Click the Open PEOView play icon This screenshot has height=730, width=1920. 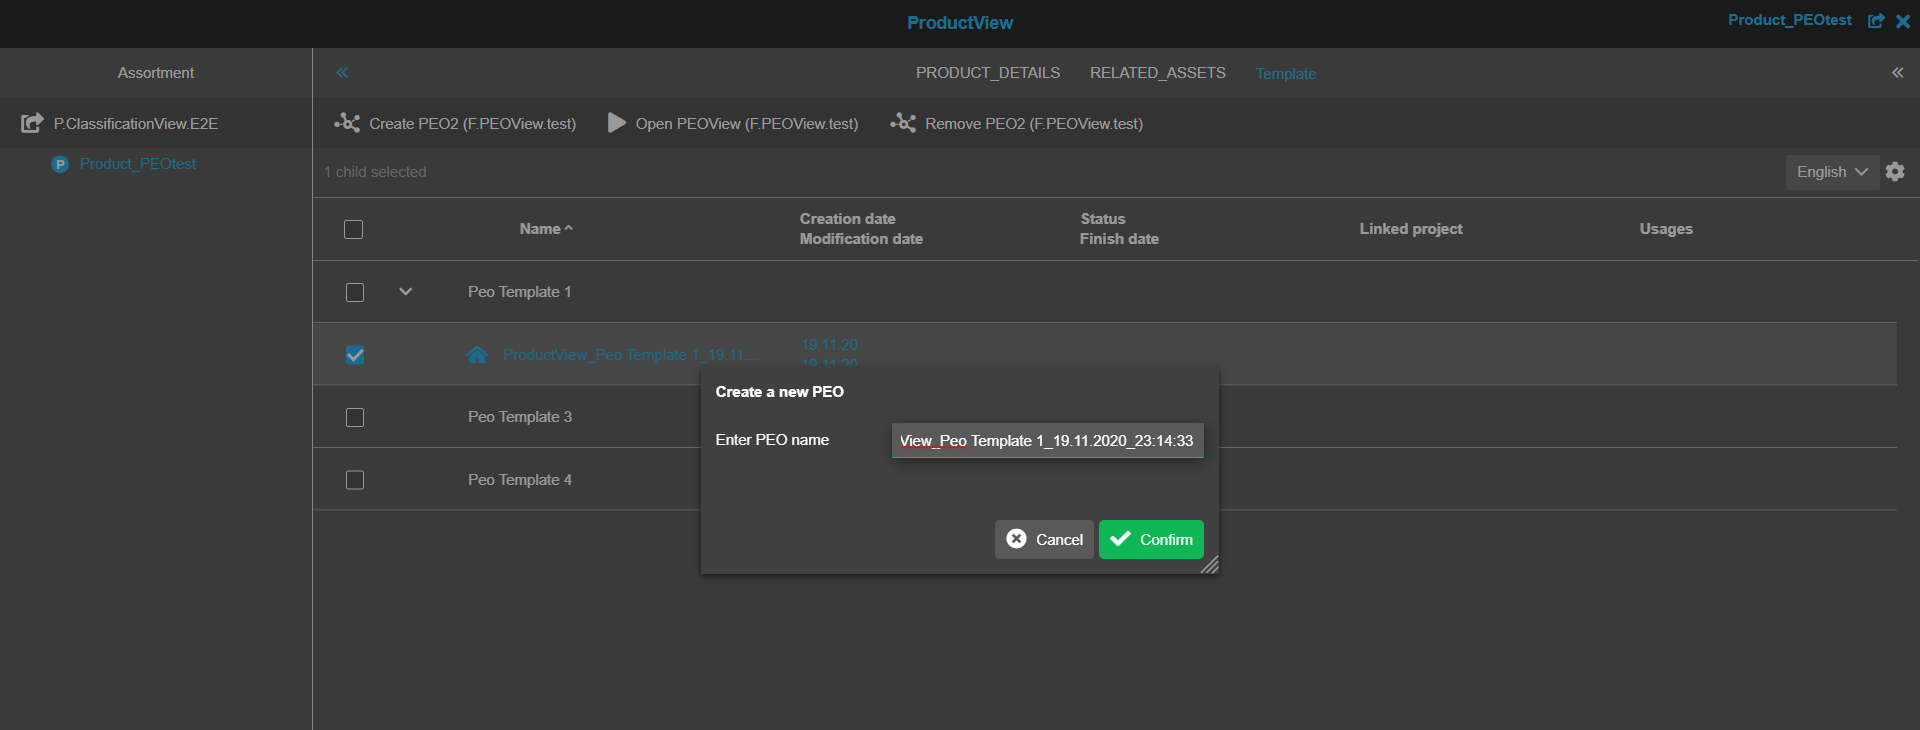tap(617, 123)
